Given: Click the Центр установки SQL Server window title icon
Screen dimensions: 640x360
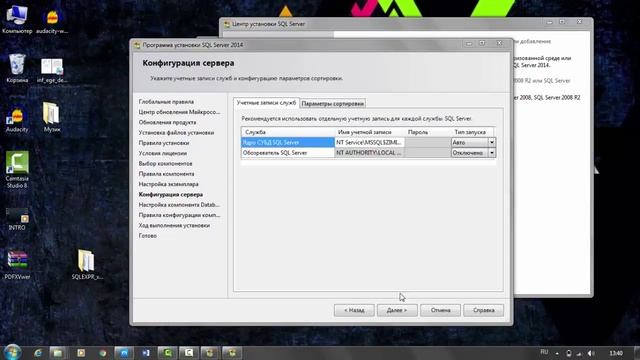Looking at the screenshot, I should [227, 24].
